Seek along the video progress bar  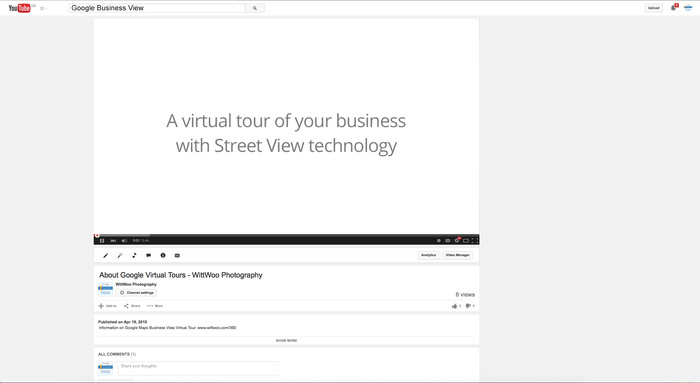pyautogui.click(x=286, y=235)
